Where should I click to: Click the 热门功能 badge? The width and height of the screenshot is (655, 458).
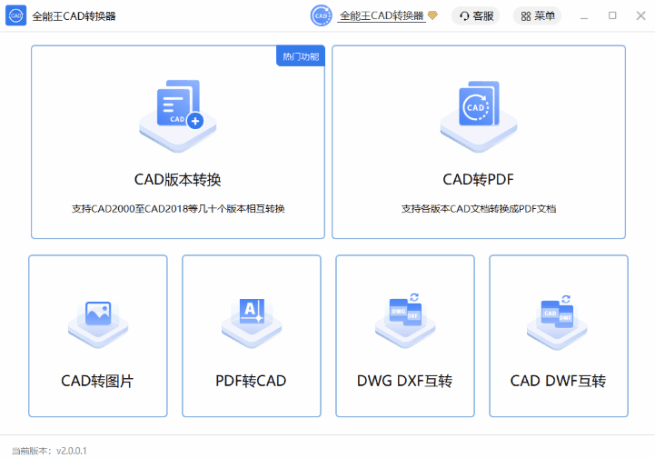click(x=300, y=57)
